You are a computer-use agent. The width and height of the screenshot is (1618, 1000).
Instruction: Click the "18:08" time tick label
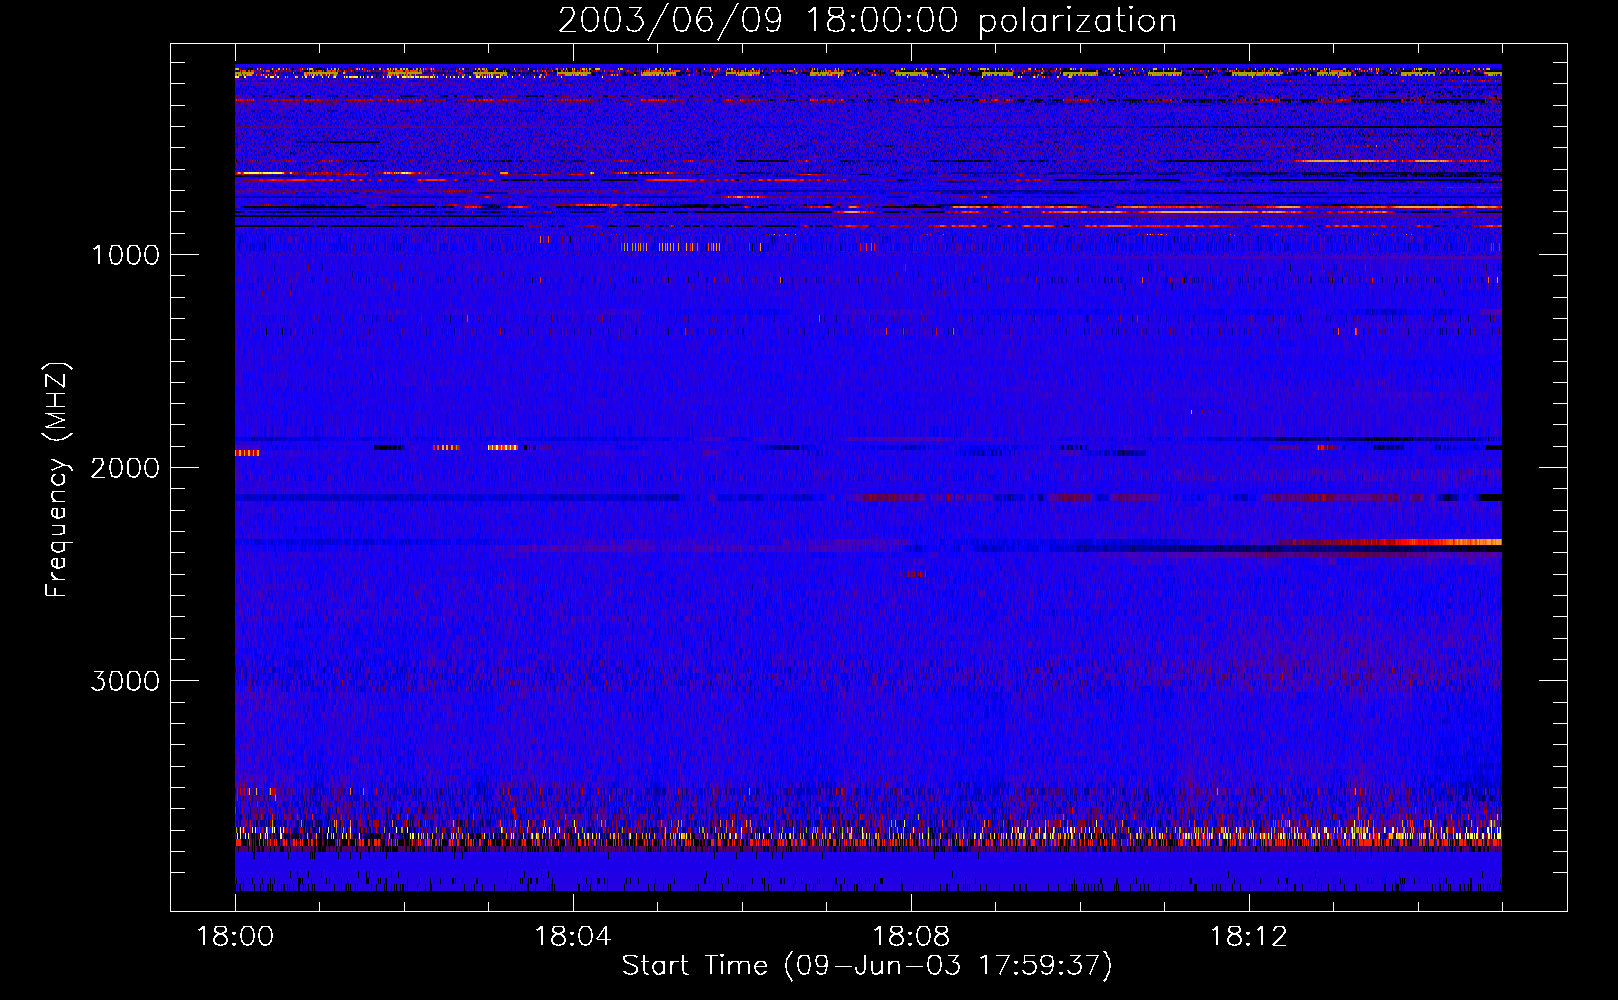pos(911,937)
